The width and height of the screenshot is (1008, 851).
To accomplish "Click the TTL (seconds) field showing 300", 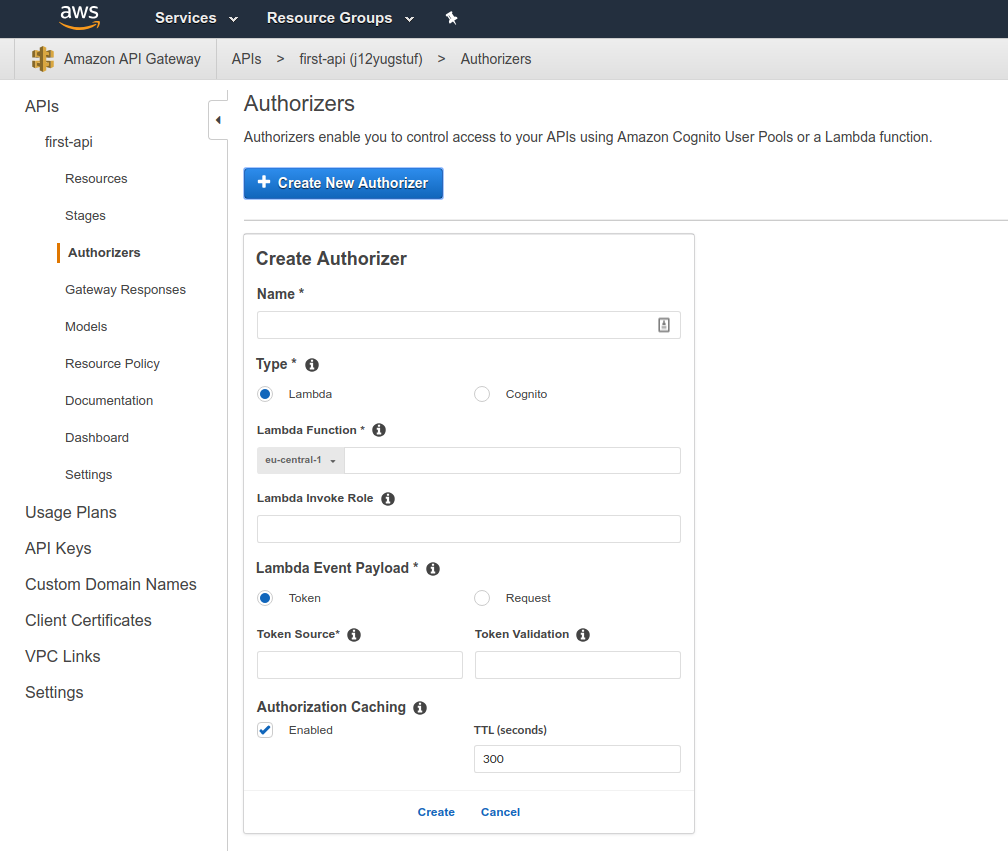I will 577,759.
